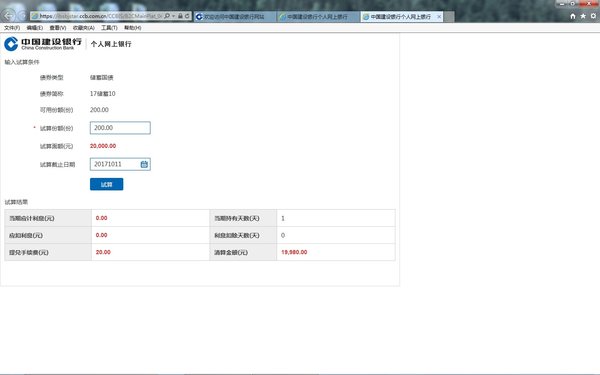This screenshot has height=375, width=600.
Task: Switch to the first CCB website tab
Action: click(235, 16)
